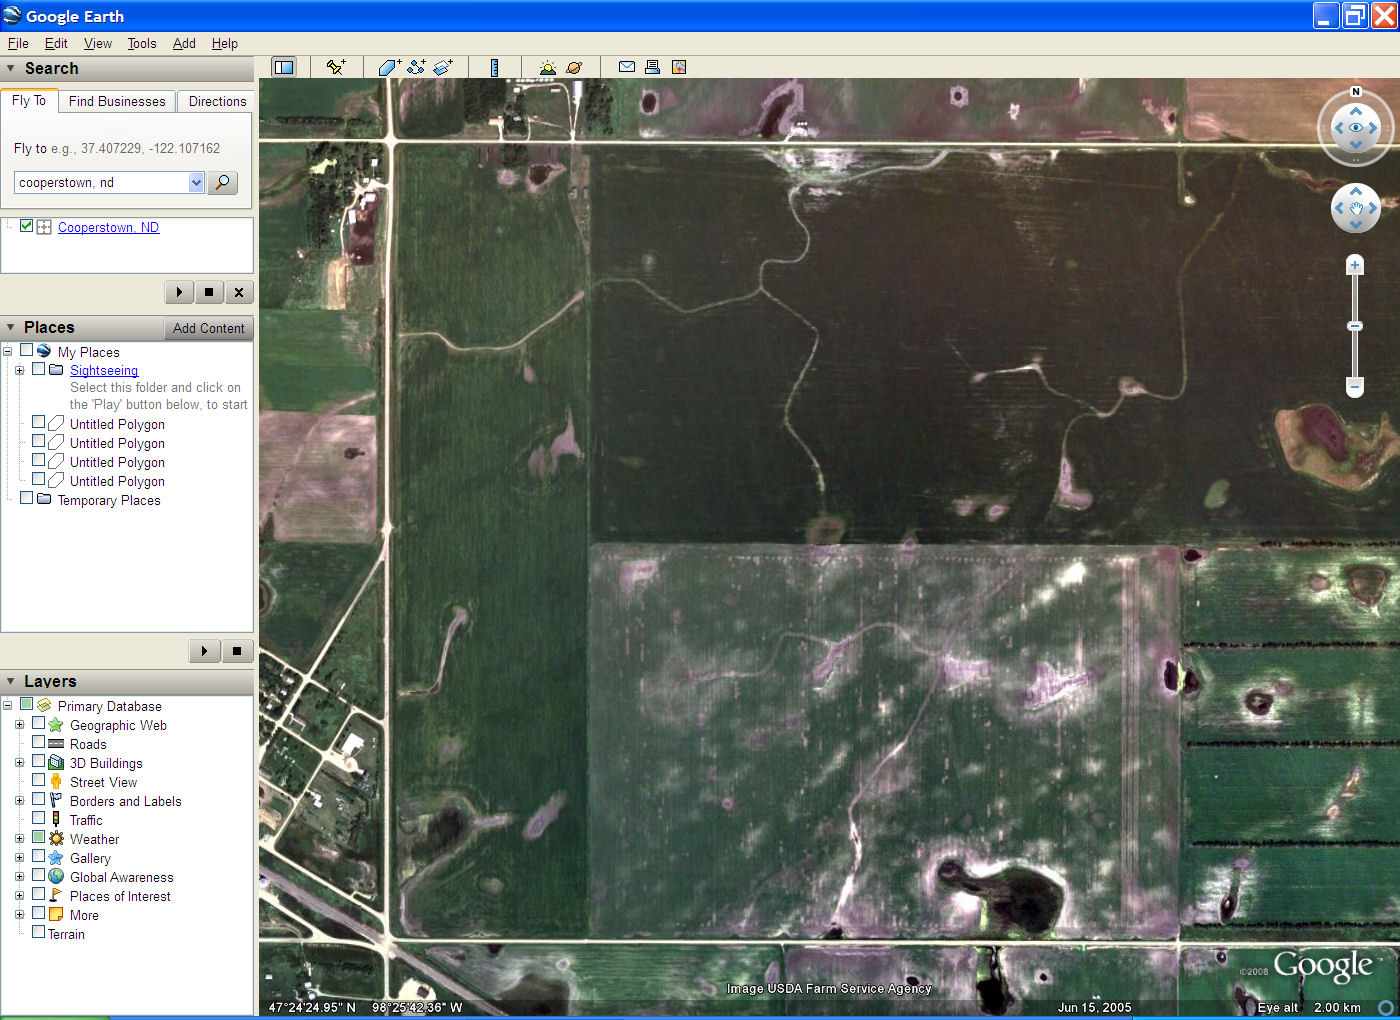Toggle the sidebar panel button
The height and width of the screenshot is (1020, 1400).
point(284,67)
